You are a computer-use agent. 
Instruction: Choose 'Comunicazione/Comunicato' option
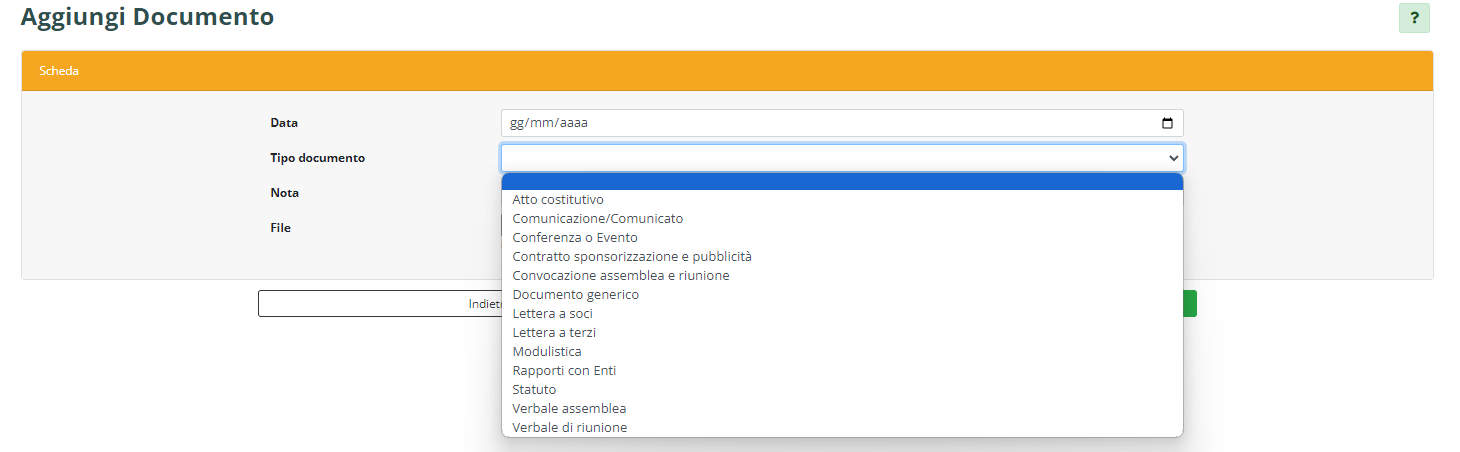(x=597, y=219)
